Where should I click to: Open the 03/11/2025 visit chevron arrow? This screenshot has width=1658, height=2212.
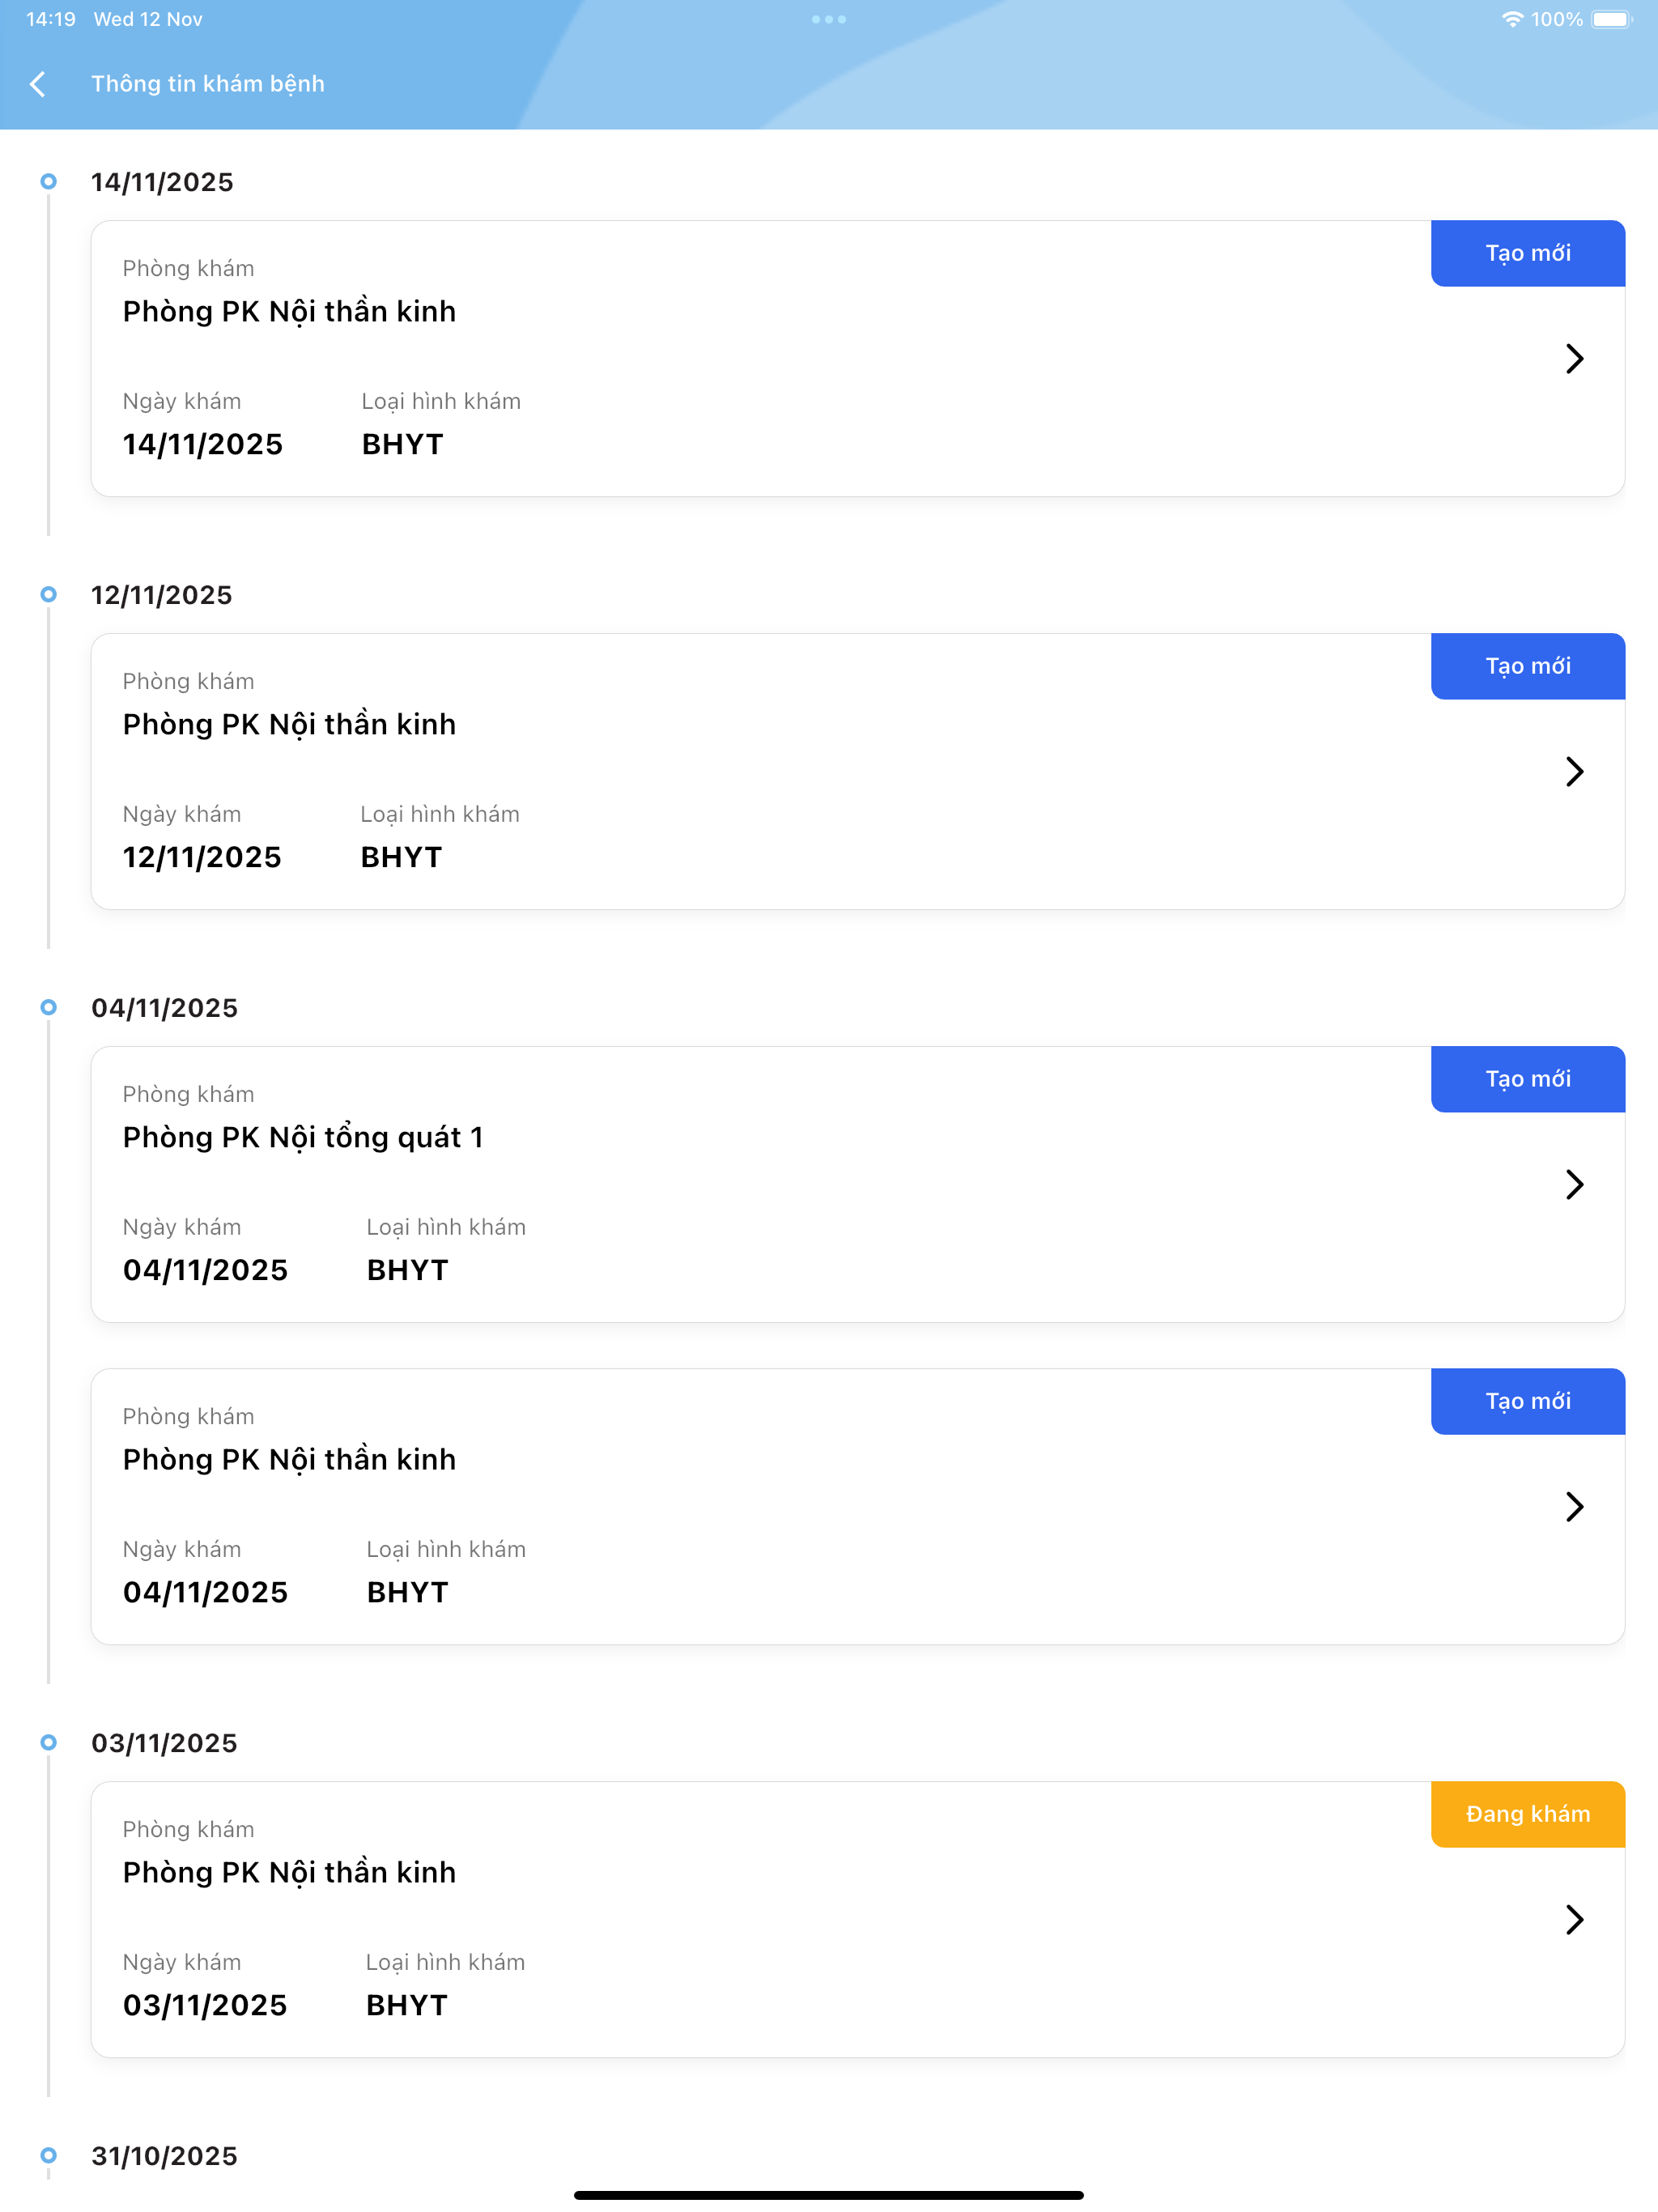[x=1574, y=1920]
